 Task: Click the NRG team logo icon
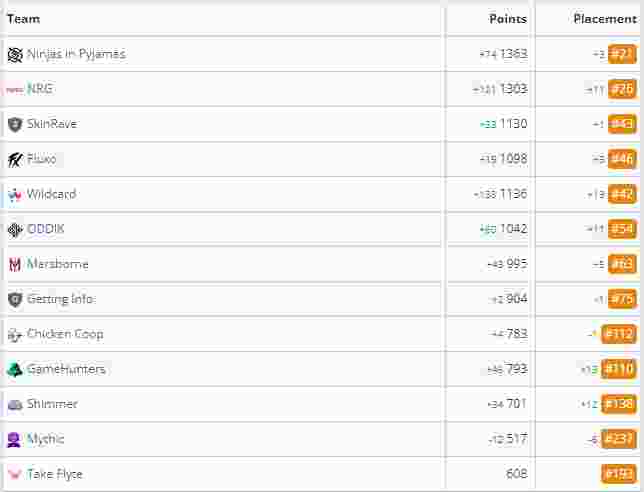point(15,90)
